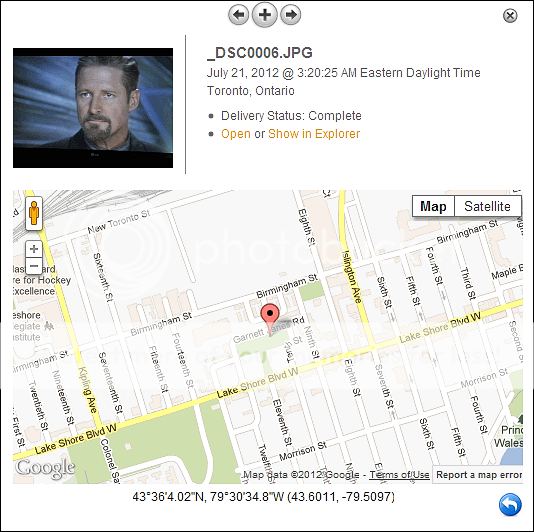Image resolution: width=534 pixels, height=532 pixels.
Task: Click Show in Explorer link
Action: click(314, 134)
